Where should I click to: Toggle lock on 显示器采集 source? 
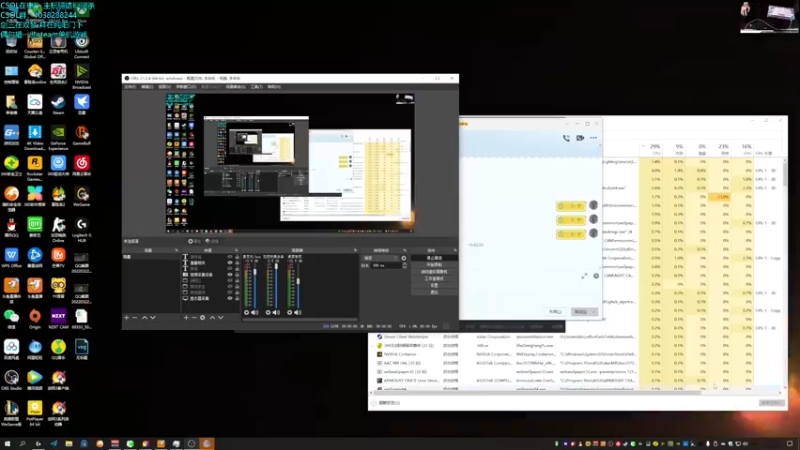[237, 298]
